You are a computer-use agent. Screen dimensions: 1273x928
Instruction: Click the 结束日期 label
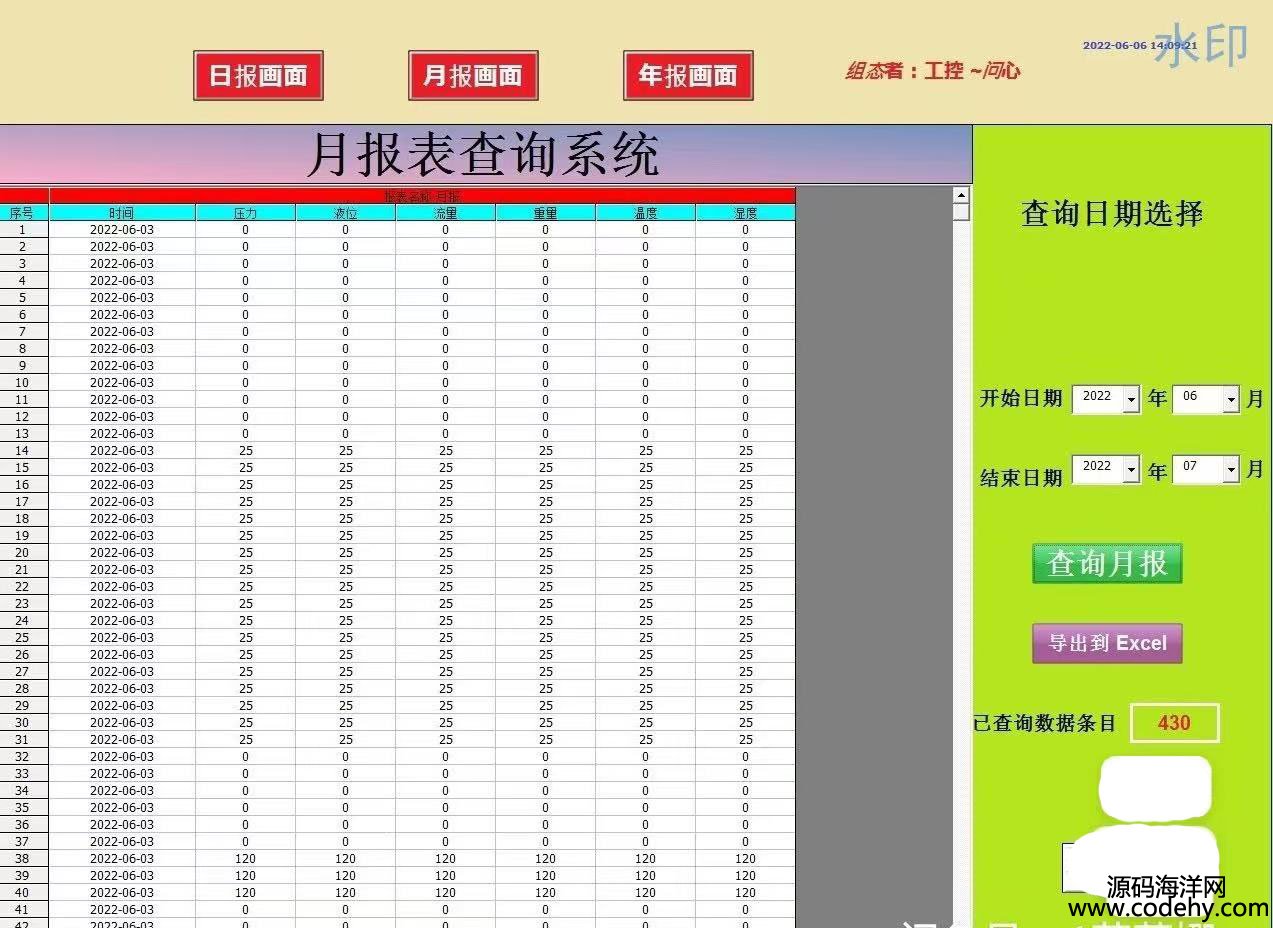point(1021,478)
